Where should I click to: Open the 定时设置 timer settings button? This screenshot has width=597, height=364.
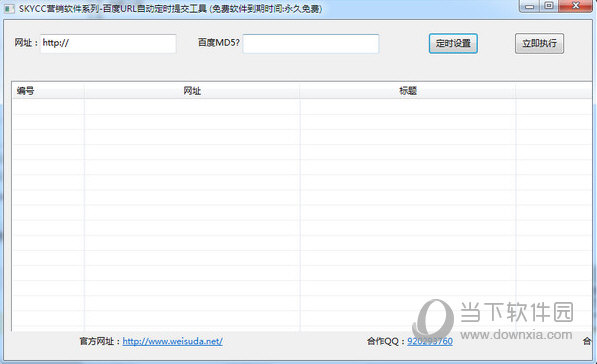(x=453, y=43)
